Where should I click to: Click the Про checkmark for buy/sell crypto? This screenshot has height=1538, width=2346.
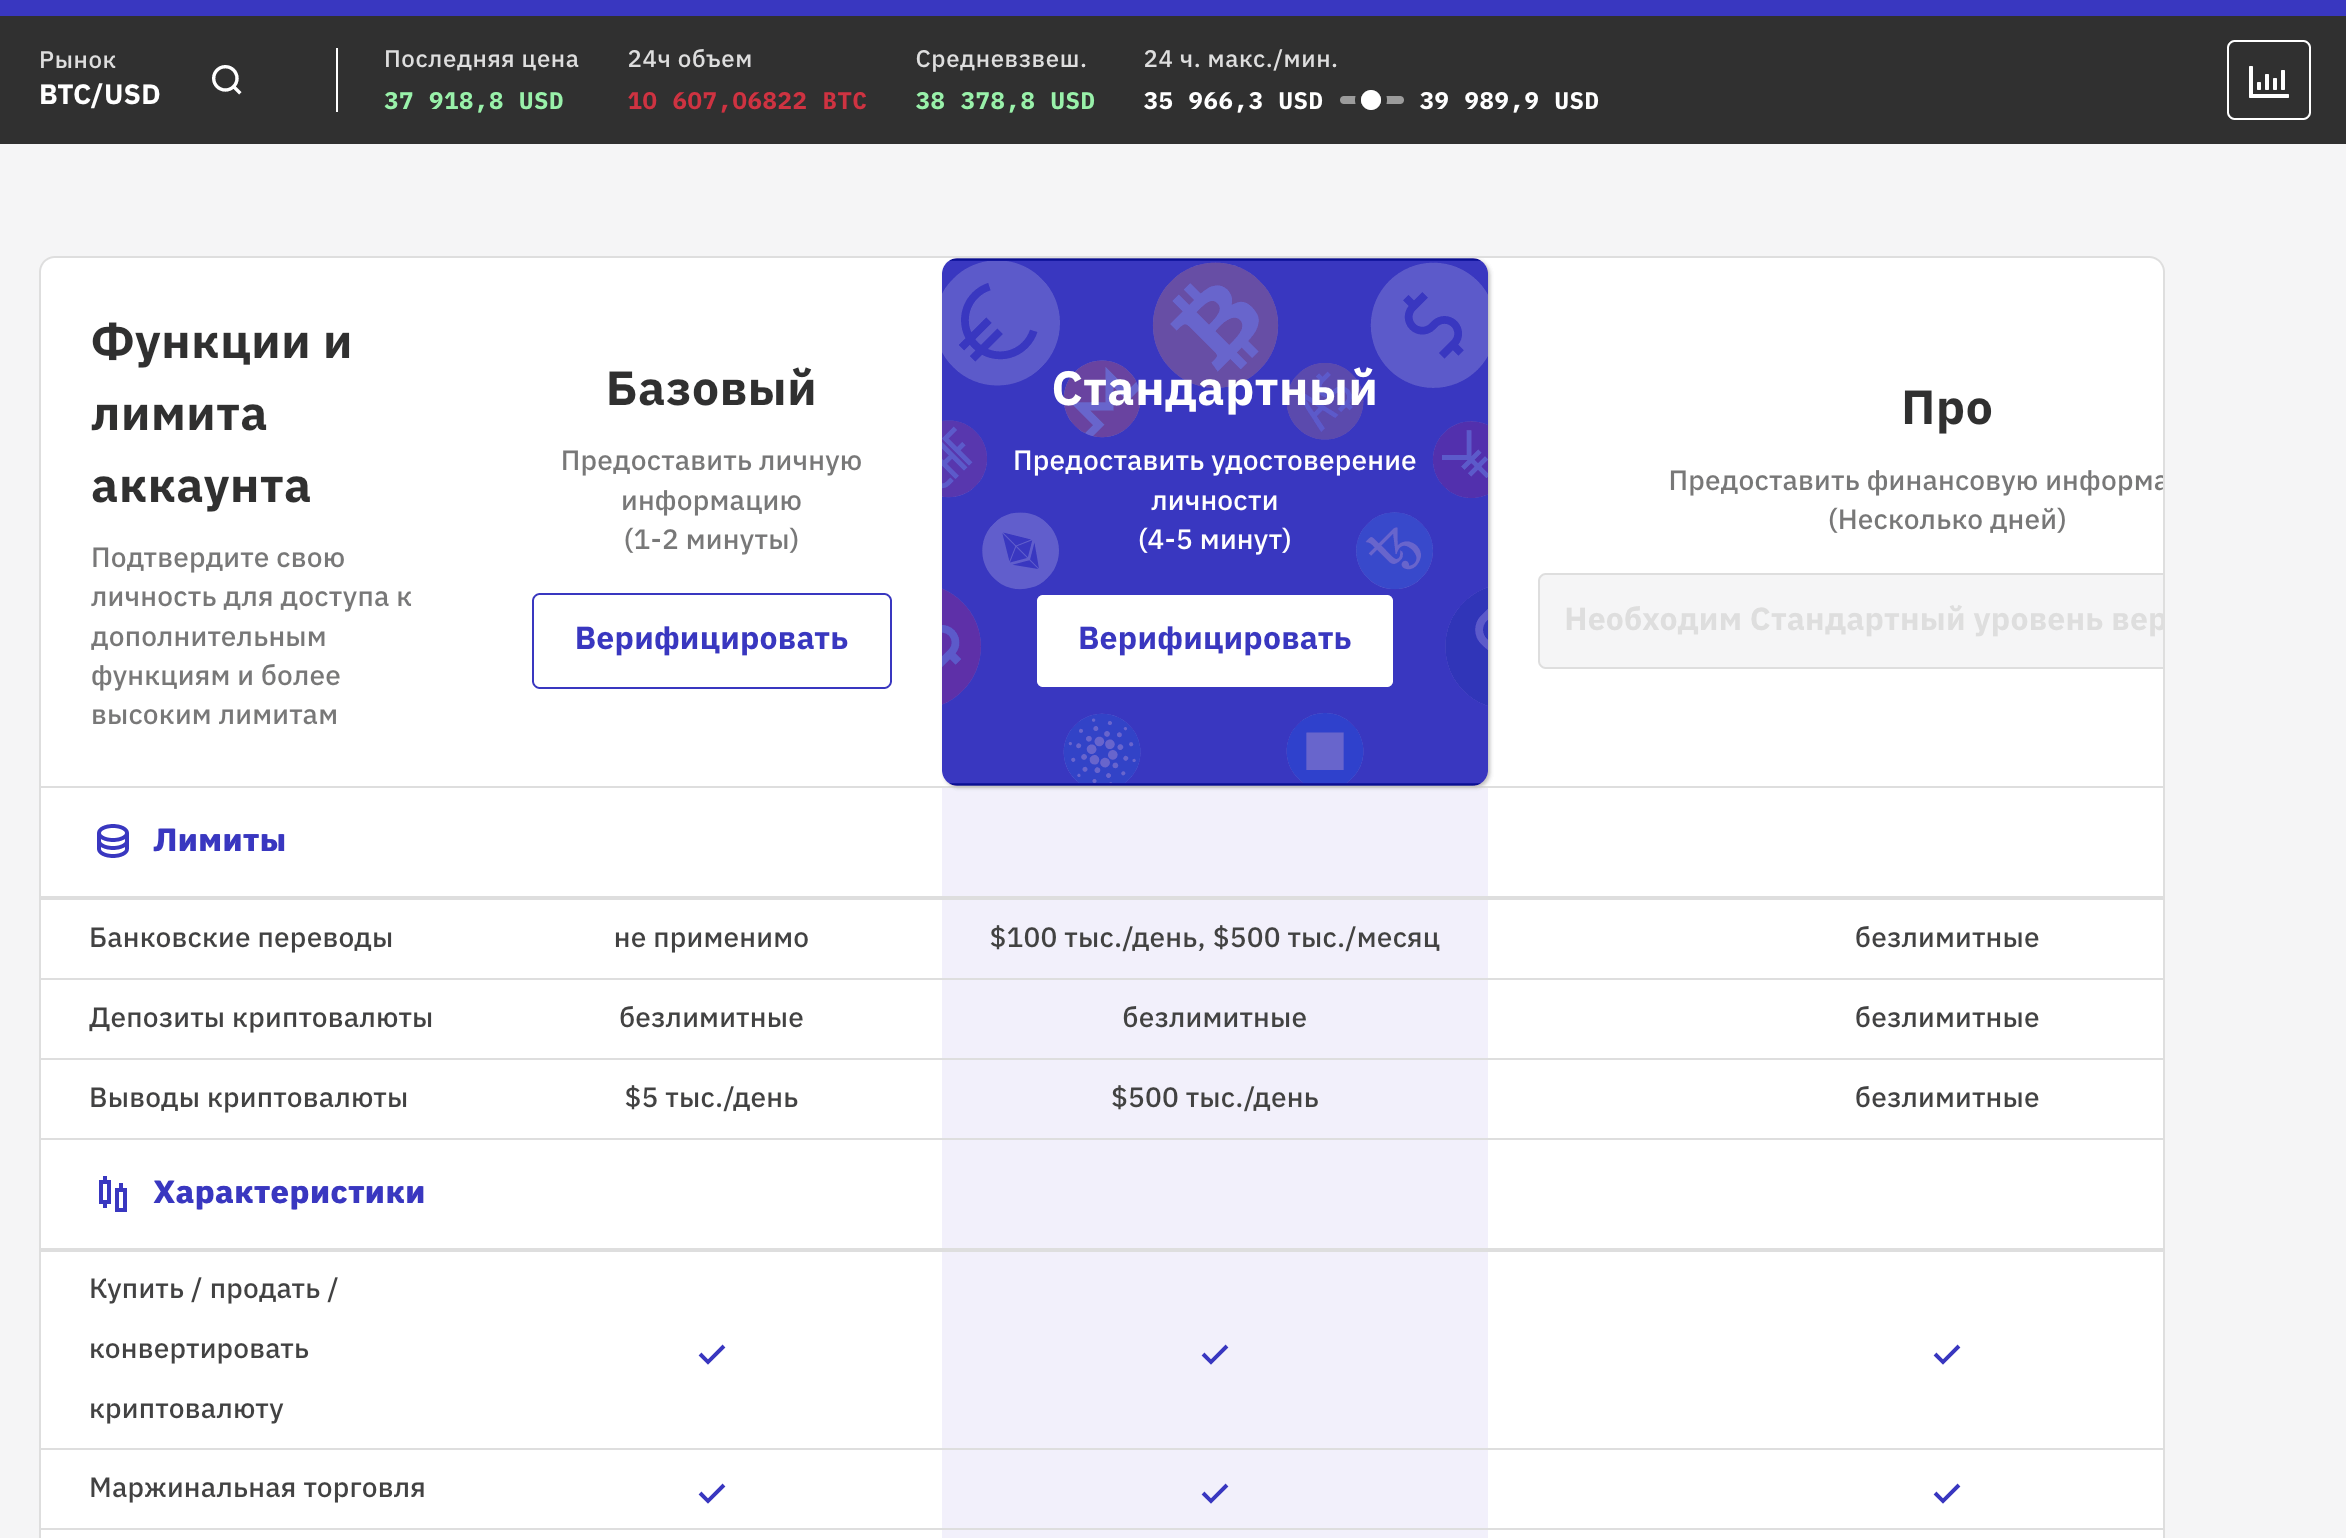(1946, 1354)
